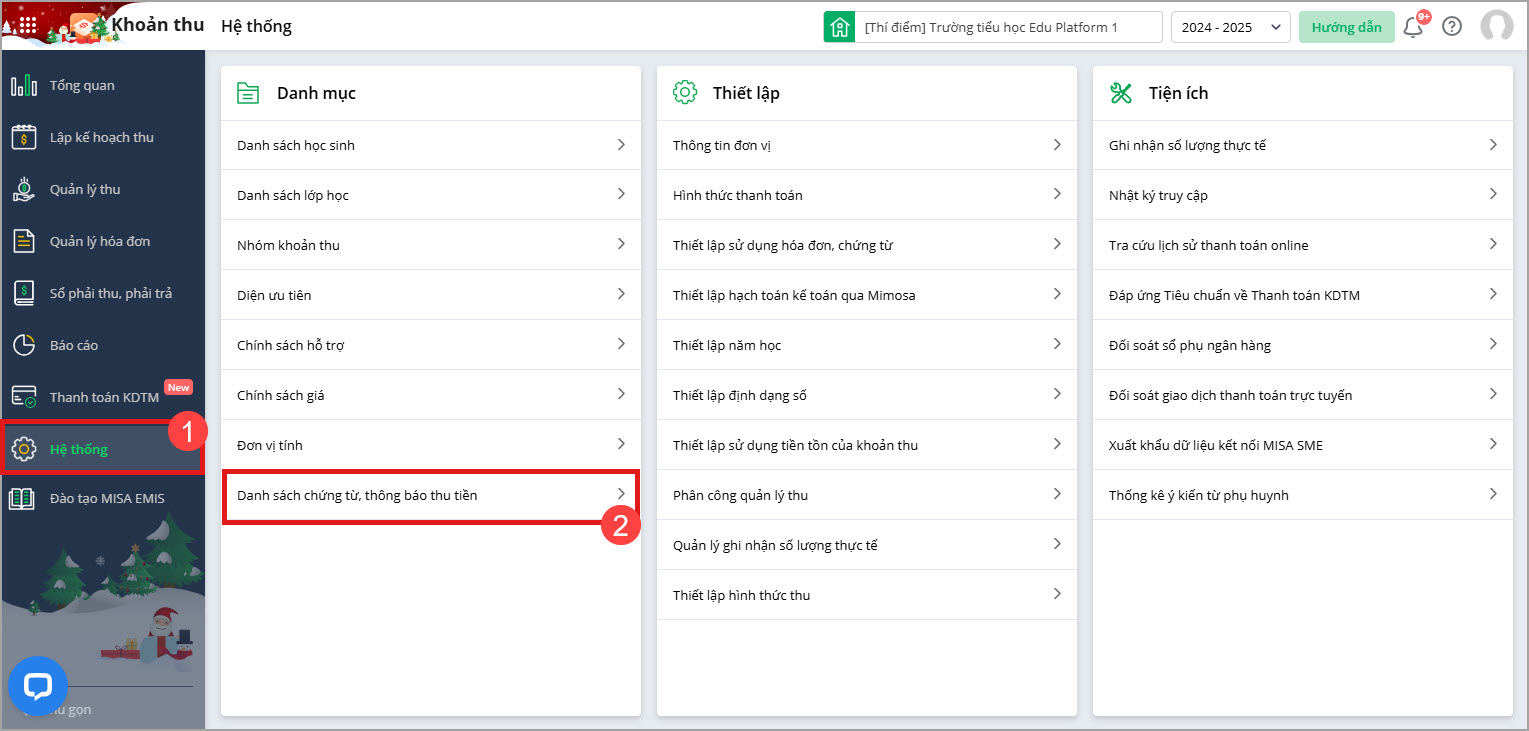Viewport: 1529px width, 731px height.
Task: Click the notification bell icon
Action: pos(1413,27)
